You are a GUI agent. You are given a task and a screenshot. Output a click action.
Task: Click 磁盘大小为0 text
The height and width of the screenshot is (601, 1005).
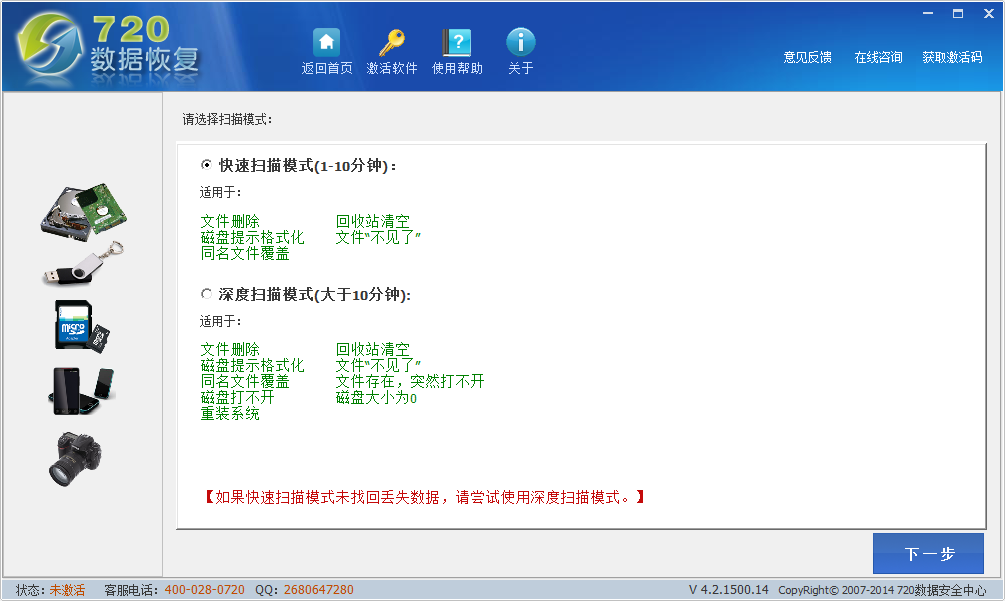pyautogui.click(x=376, y=398)
